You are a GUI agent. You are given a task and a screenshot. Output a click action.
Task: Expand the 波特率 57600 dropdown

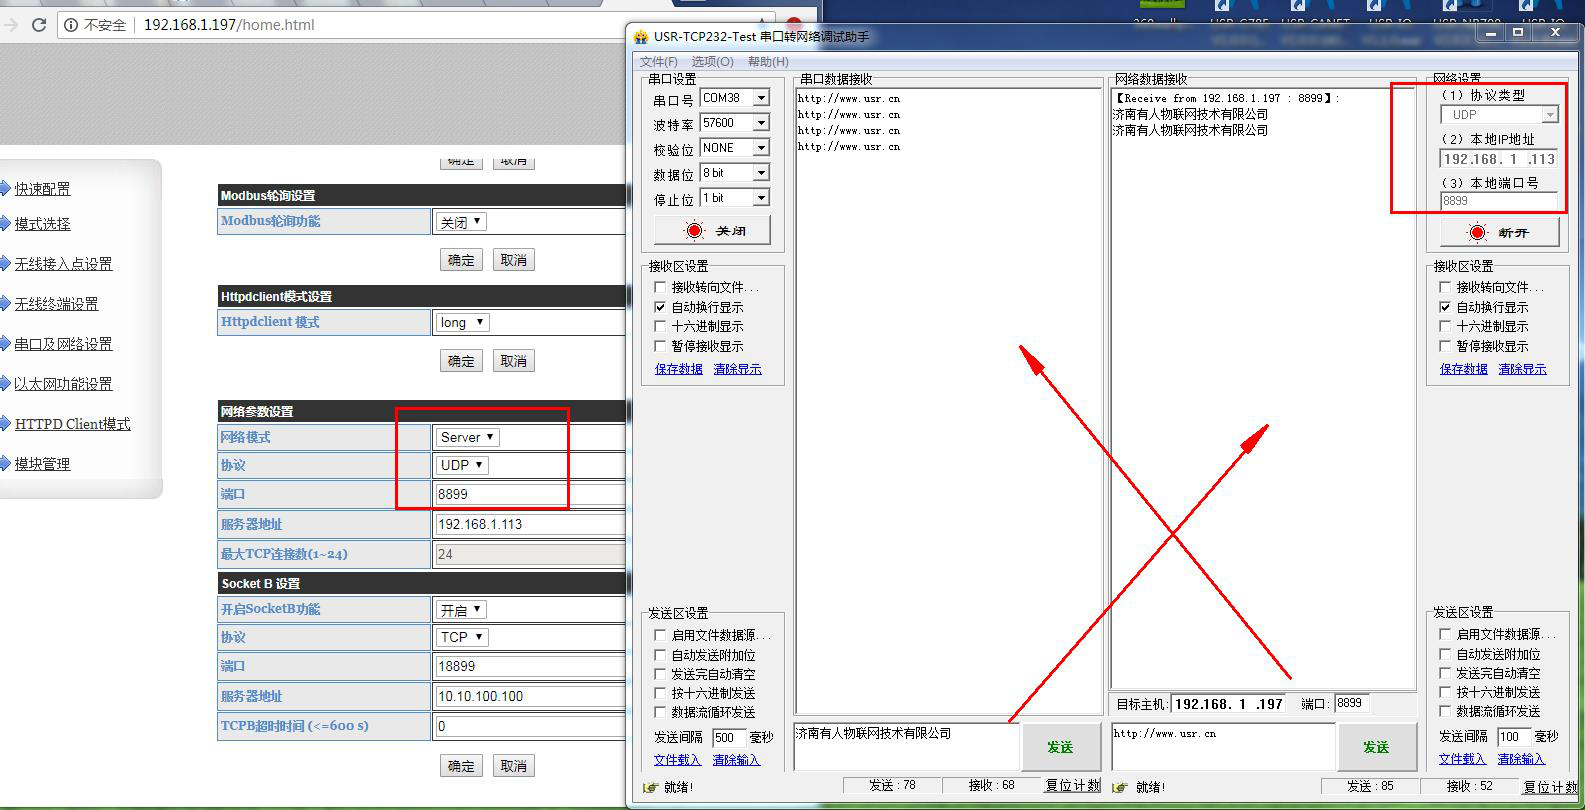(x=761, y=123)
